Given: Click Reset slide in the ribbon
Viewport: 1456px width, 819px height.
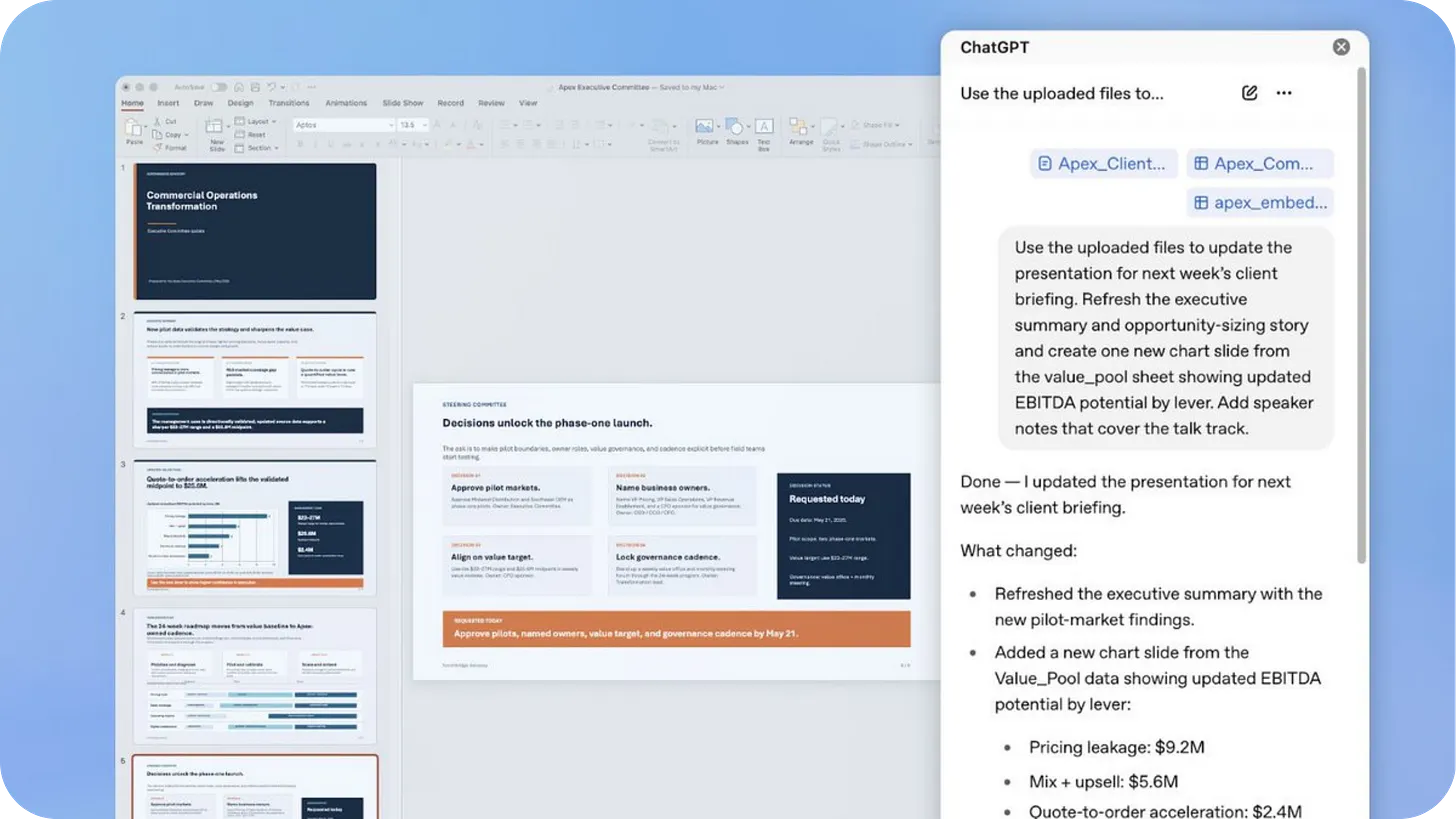Looking at the screenshot, I should click(249, 135).
